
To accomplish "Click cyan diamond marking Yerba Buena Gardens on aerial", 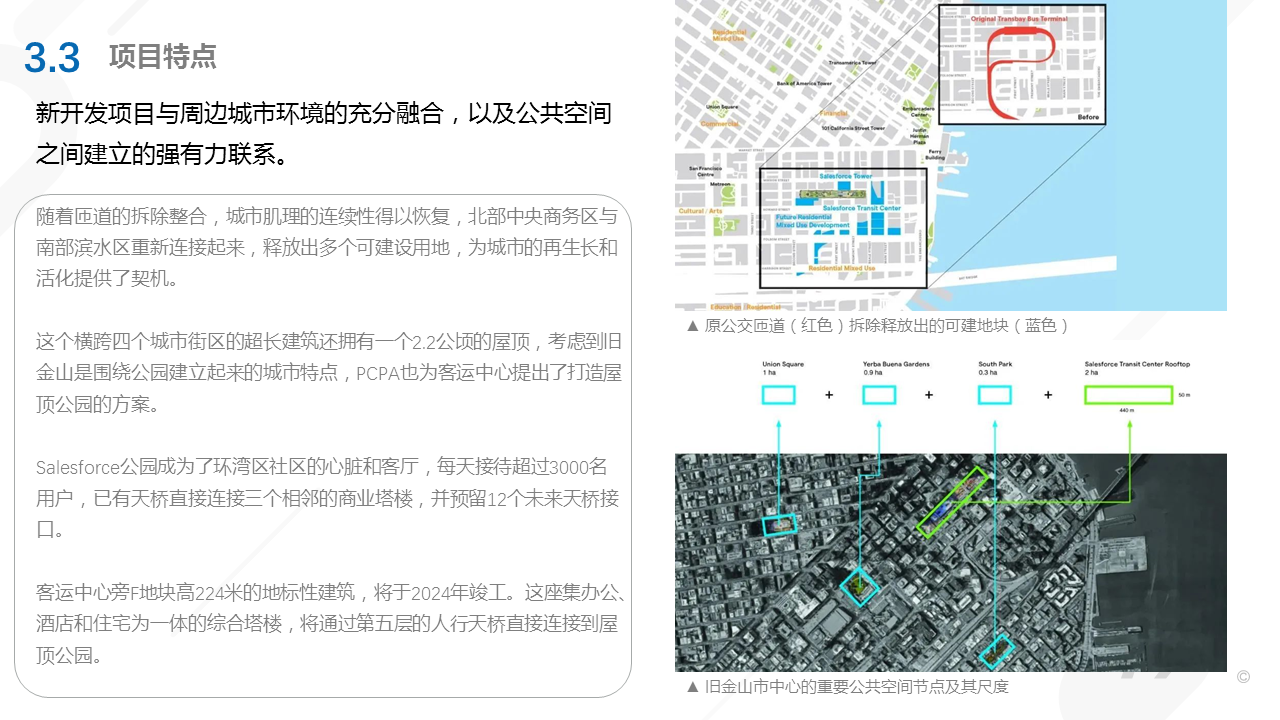I will click(858, 587).
